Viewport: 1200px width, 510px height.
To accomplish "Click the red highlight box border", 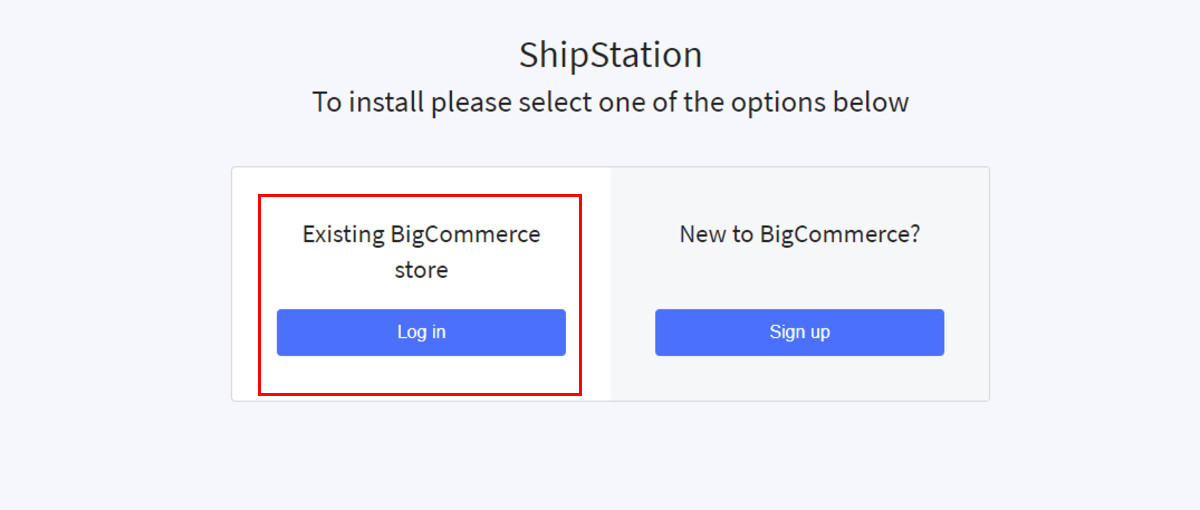I will click(260, 300).
